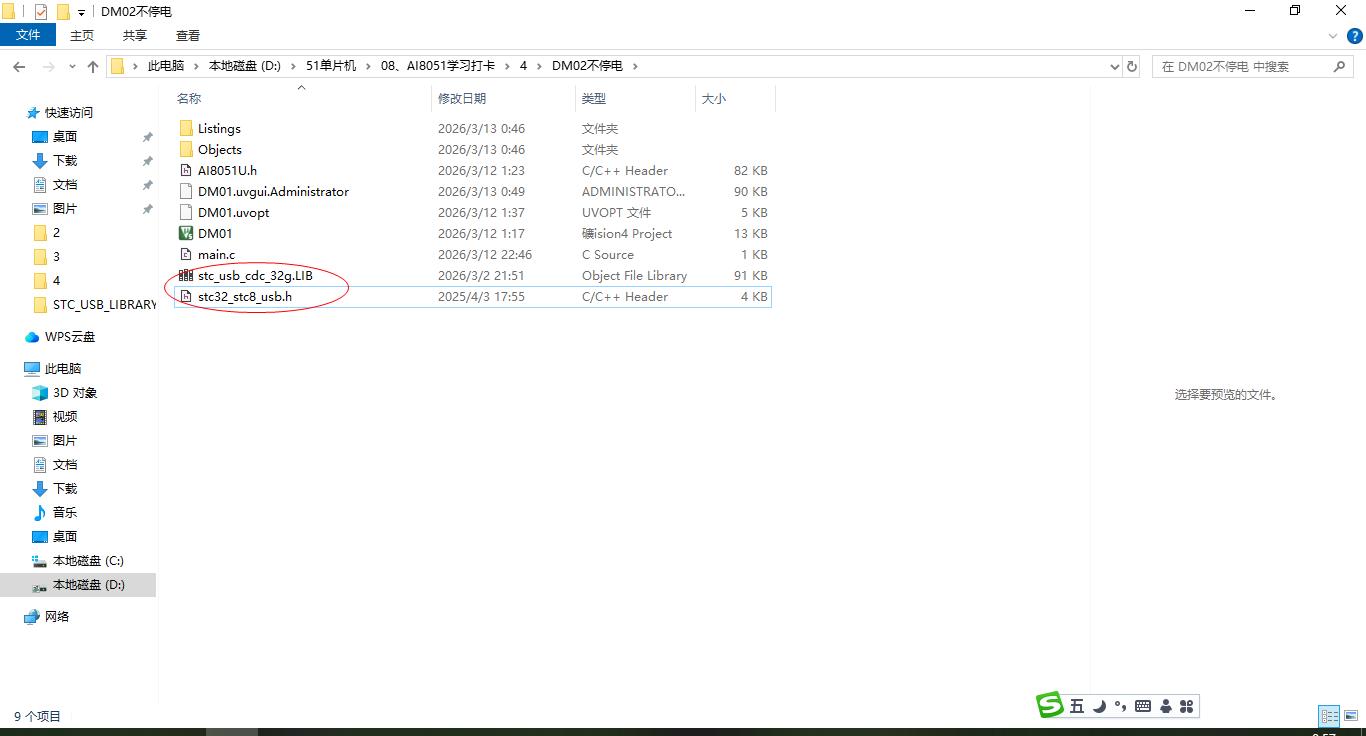Screen dimensions: 1366x736
Task: Toggle the 五 input mode on IME bar
Action: click(1077, 706)
